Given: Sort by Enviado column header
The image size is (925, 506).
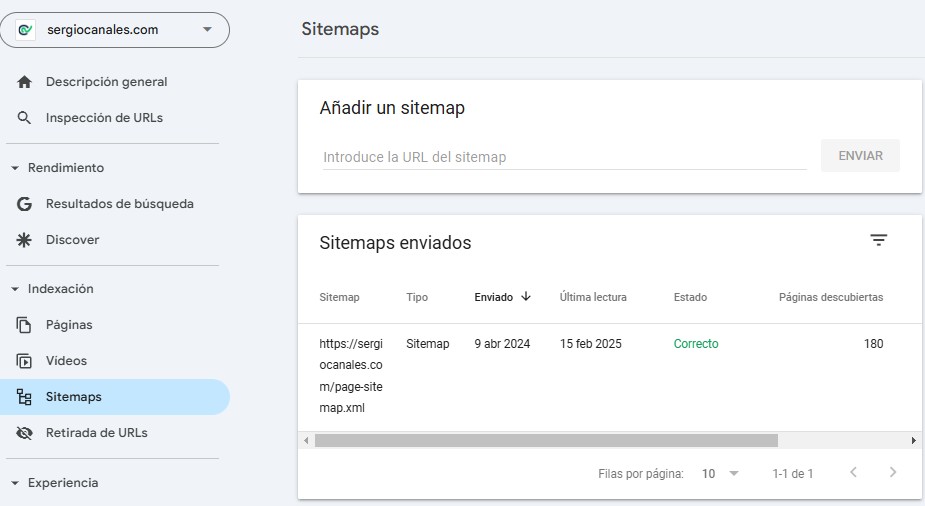Looking at the screenshot, I should click(494, 297).
